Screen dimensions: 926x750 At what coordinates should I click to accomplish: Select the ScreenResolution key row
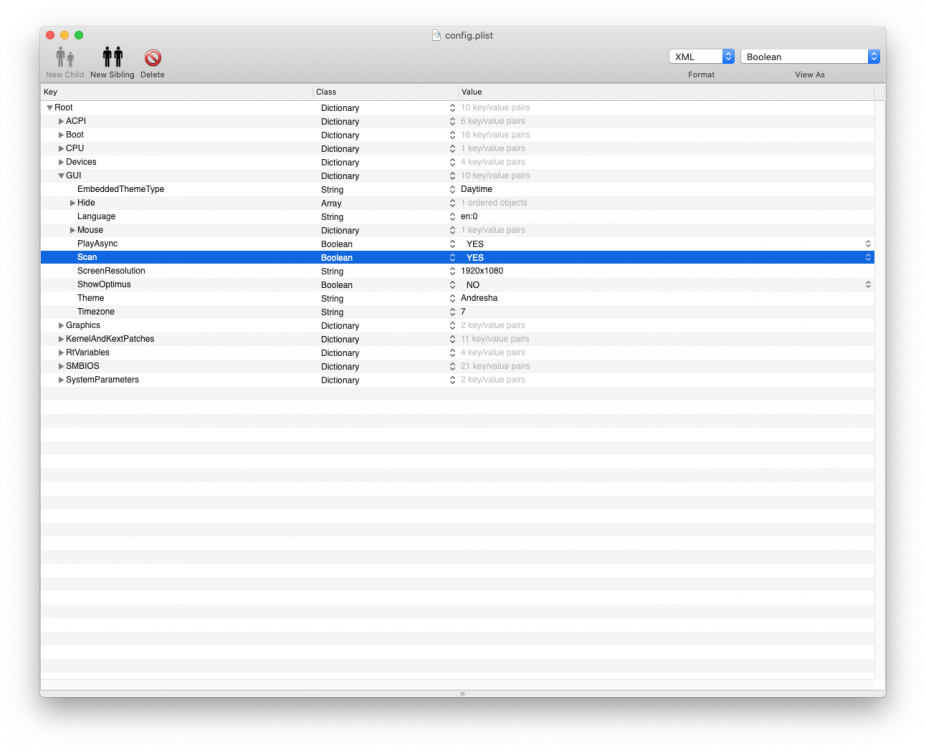coord(111,270)
